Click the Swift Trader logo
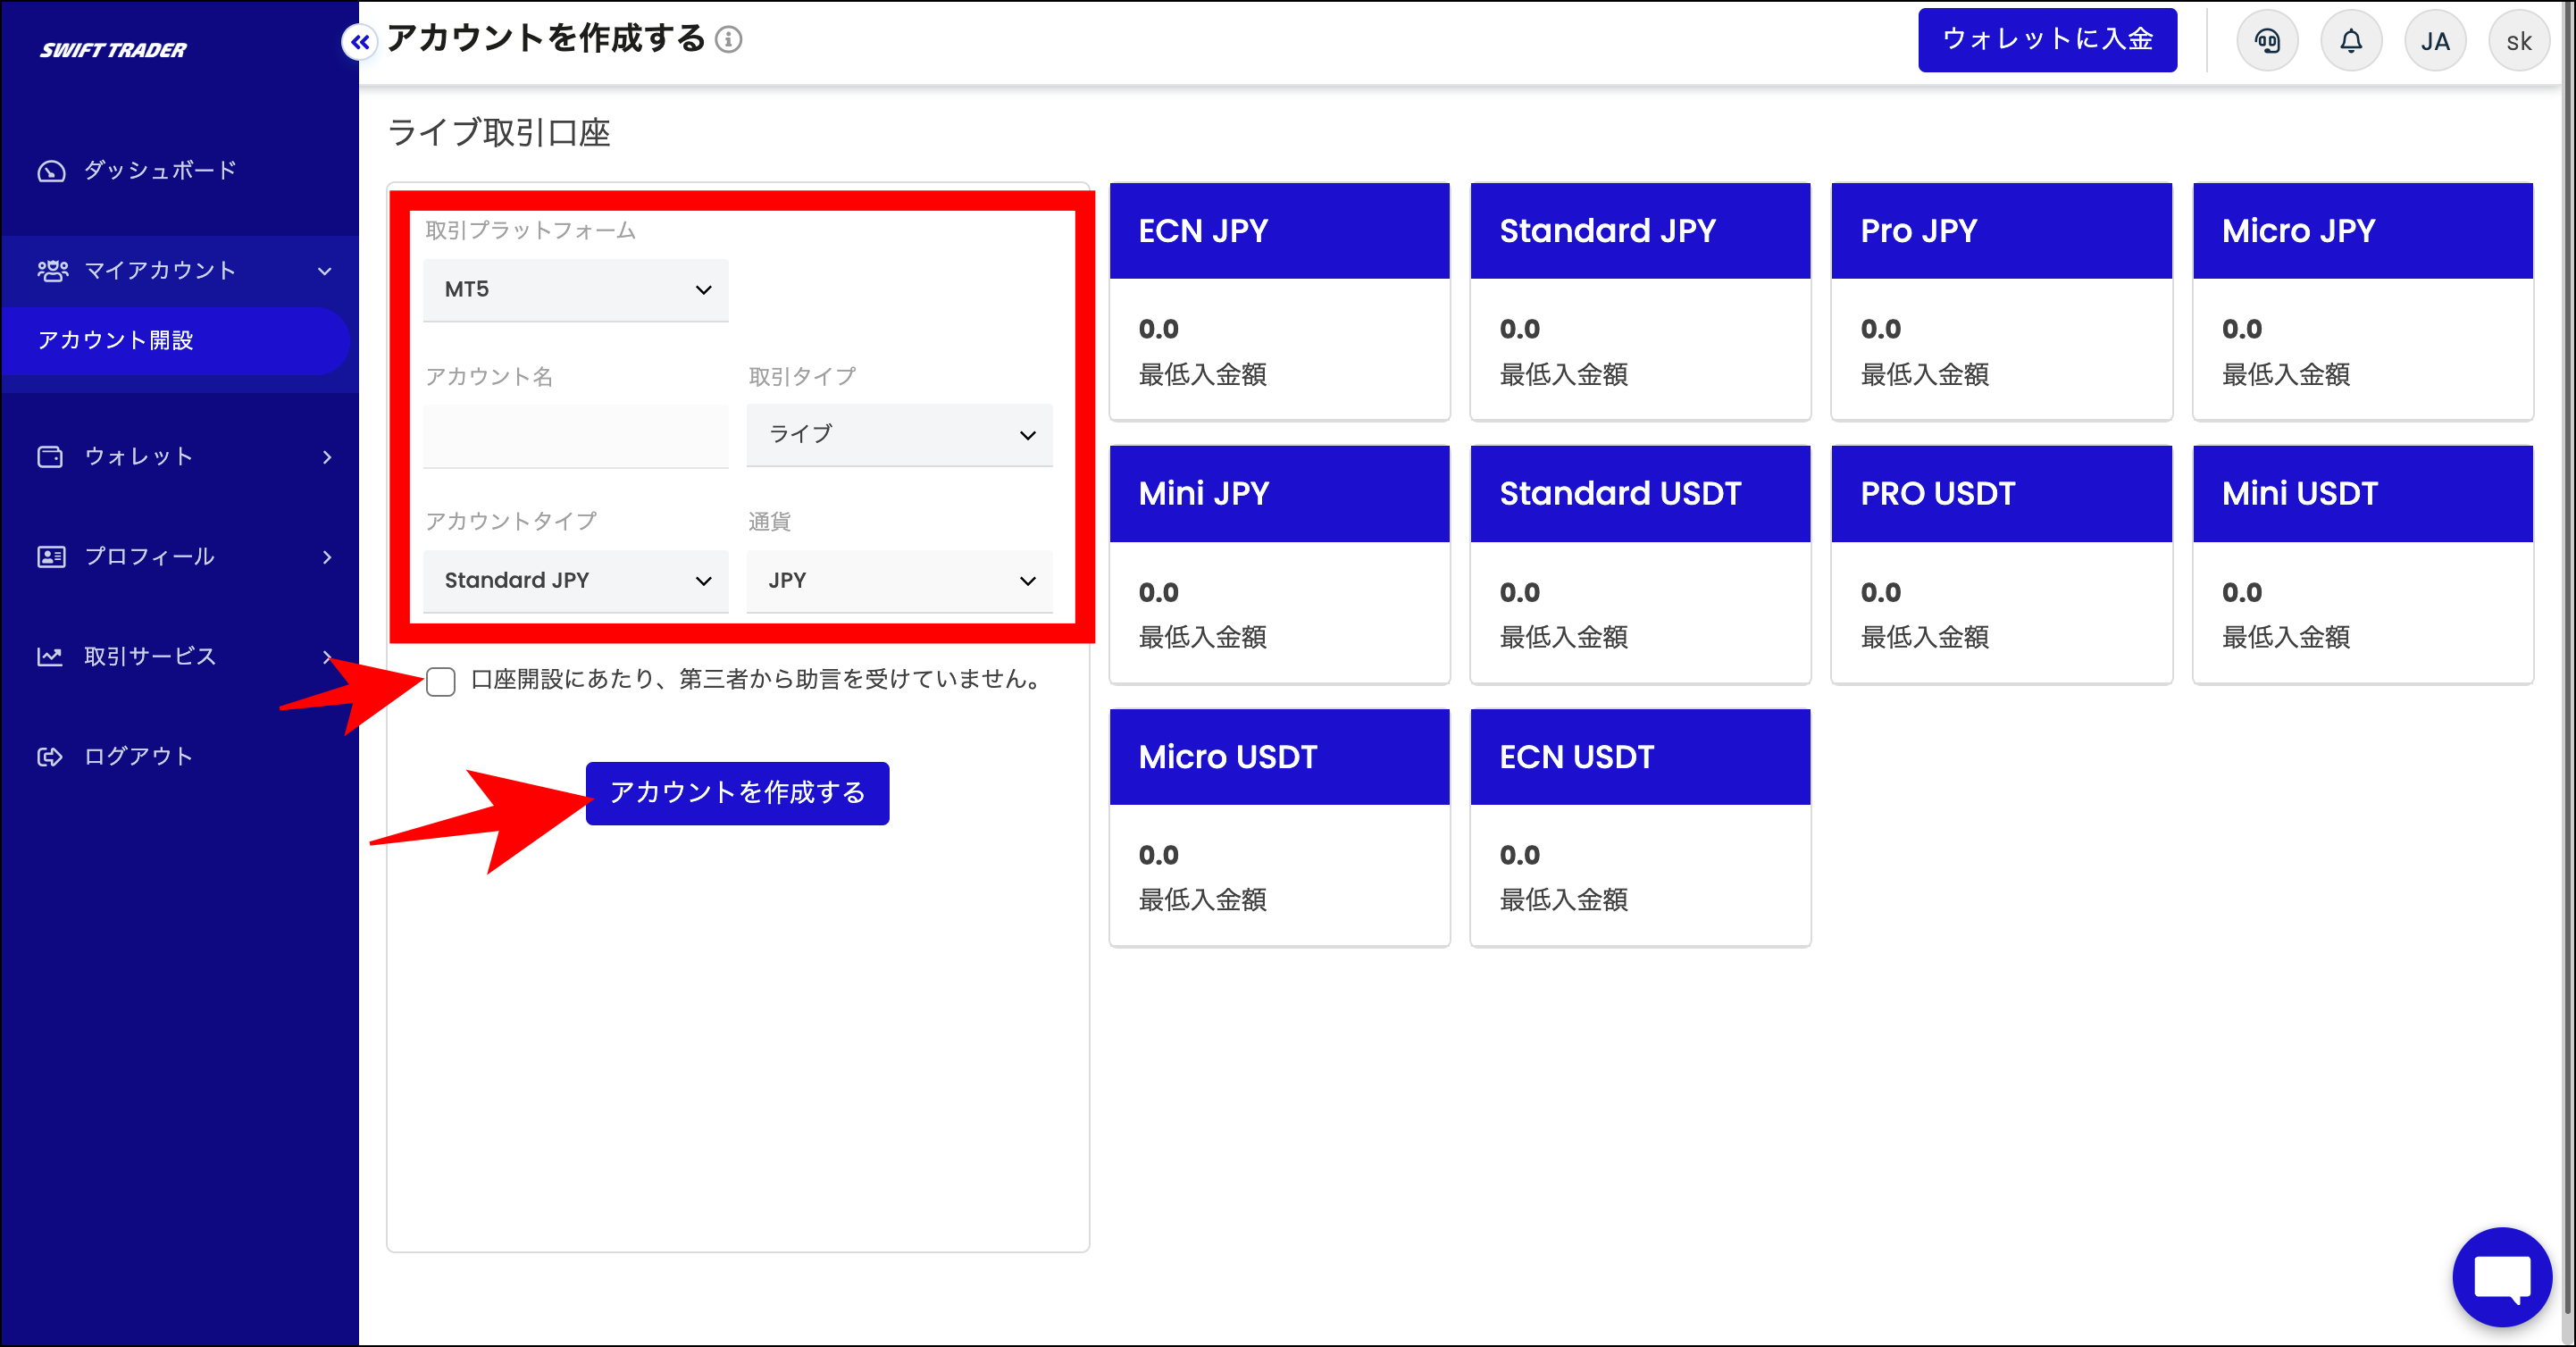The width and height of the screenshot is (2576, 1347). pos(113,50)
